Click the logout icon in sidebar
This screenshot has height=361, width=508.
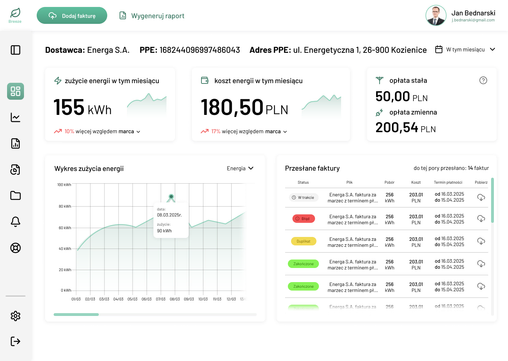click(15, 341)
